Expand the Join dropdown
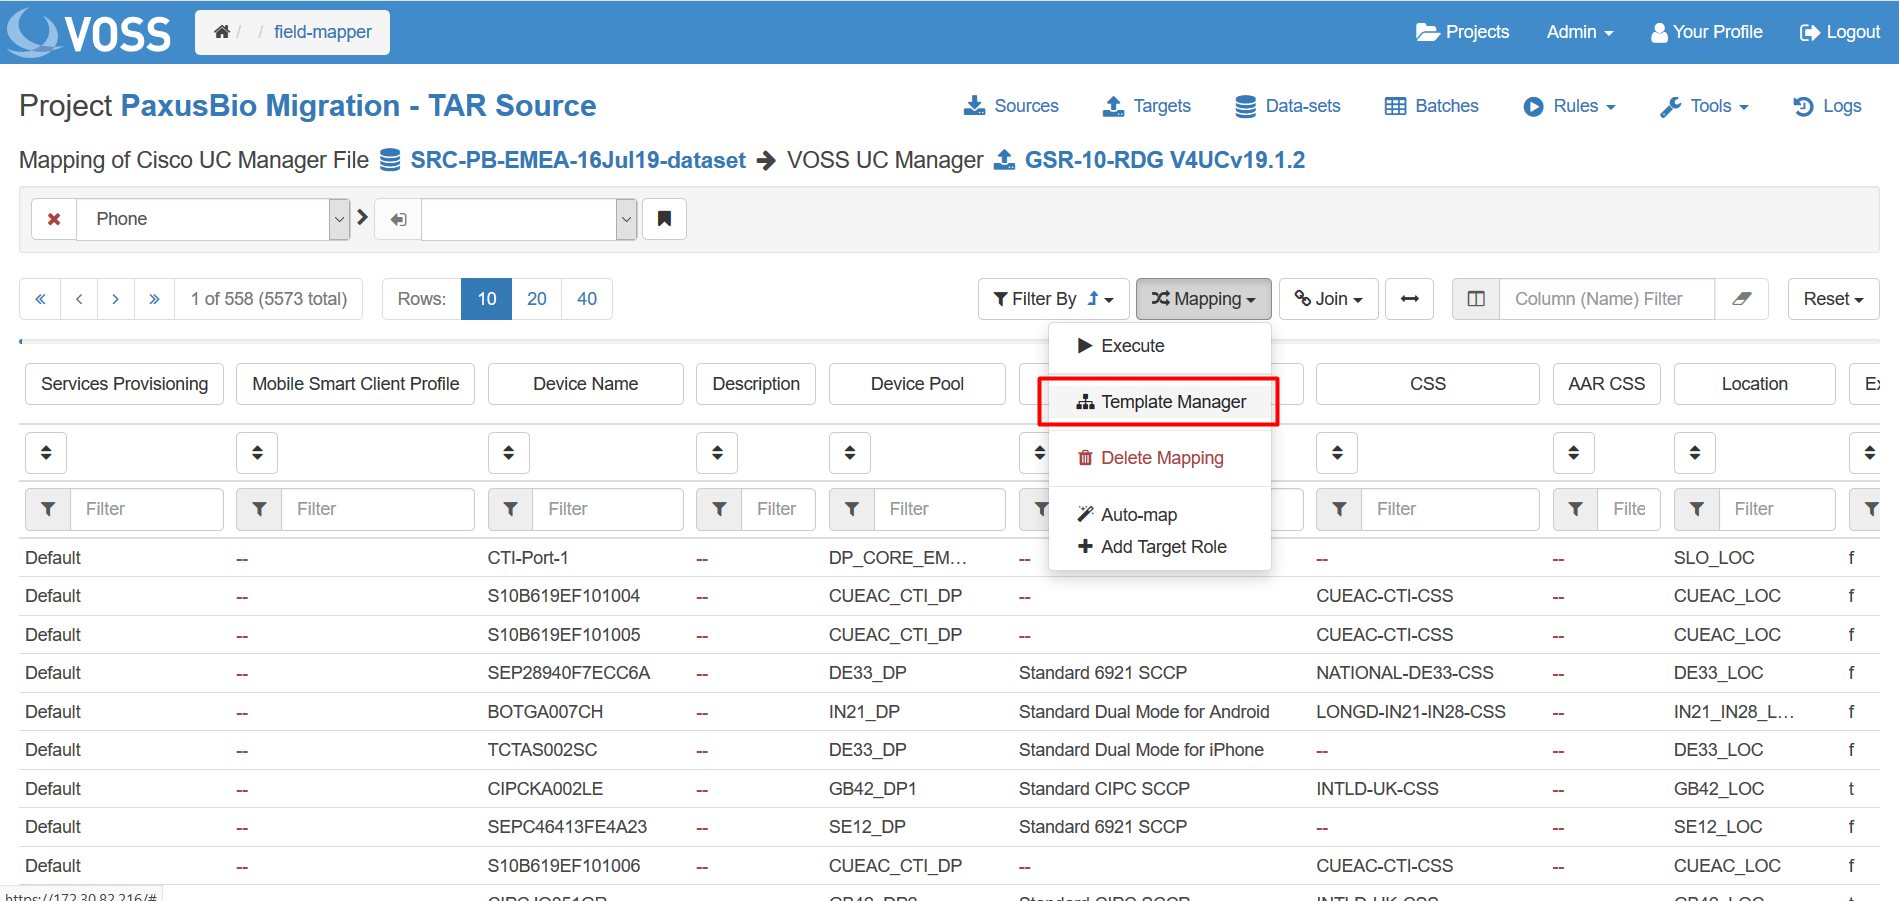 [x=1328, y=299]
